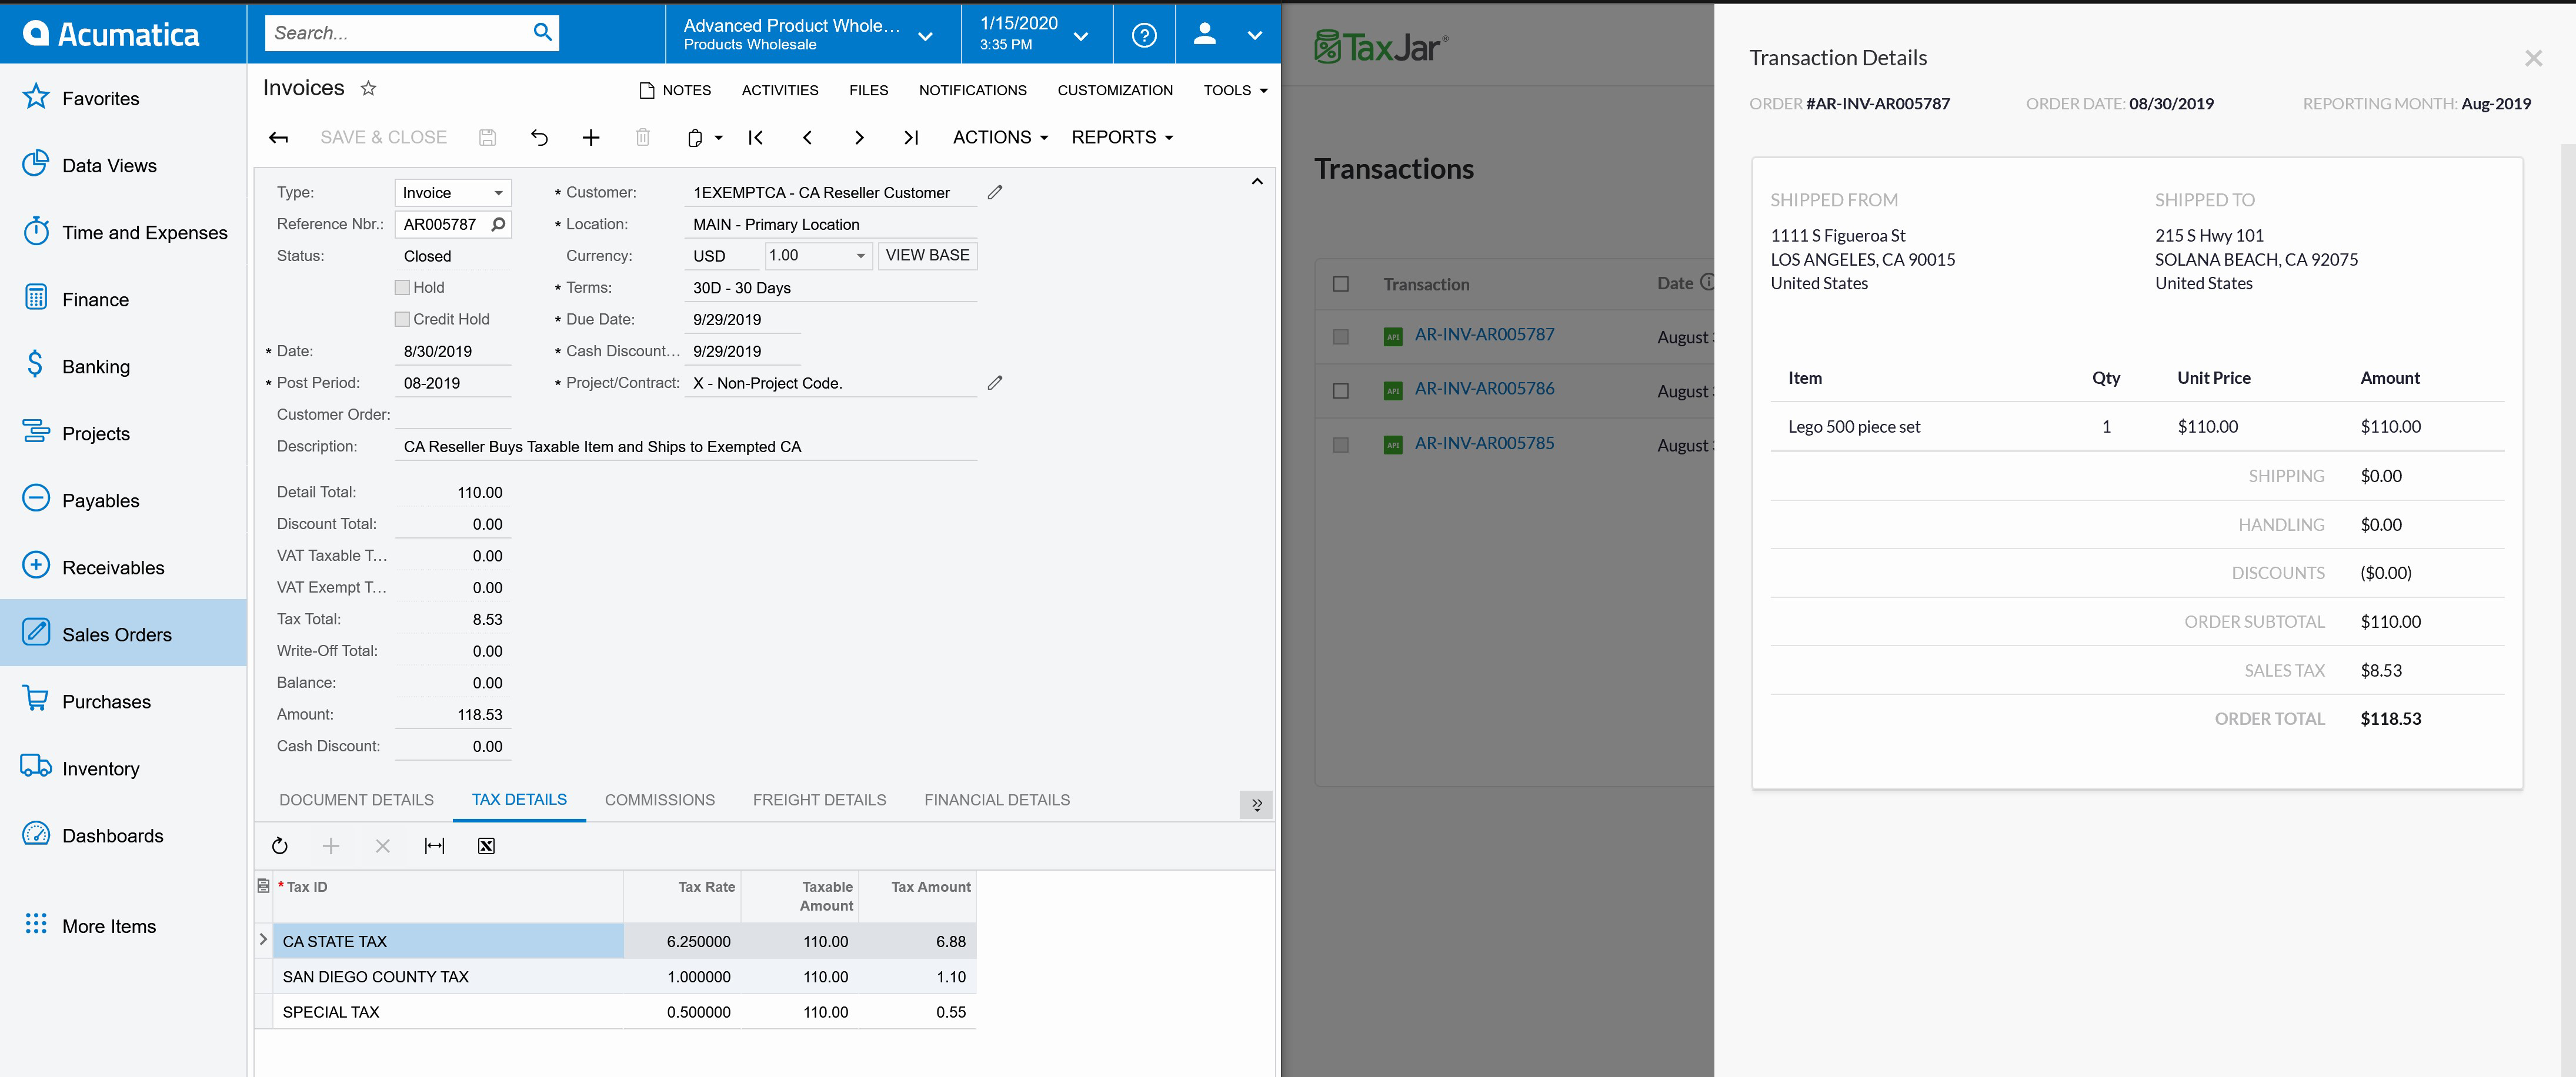Enable the Hold checkbox

pos(402,288)
